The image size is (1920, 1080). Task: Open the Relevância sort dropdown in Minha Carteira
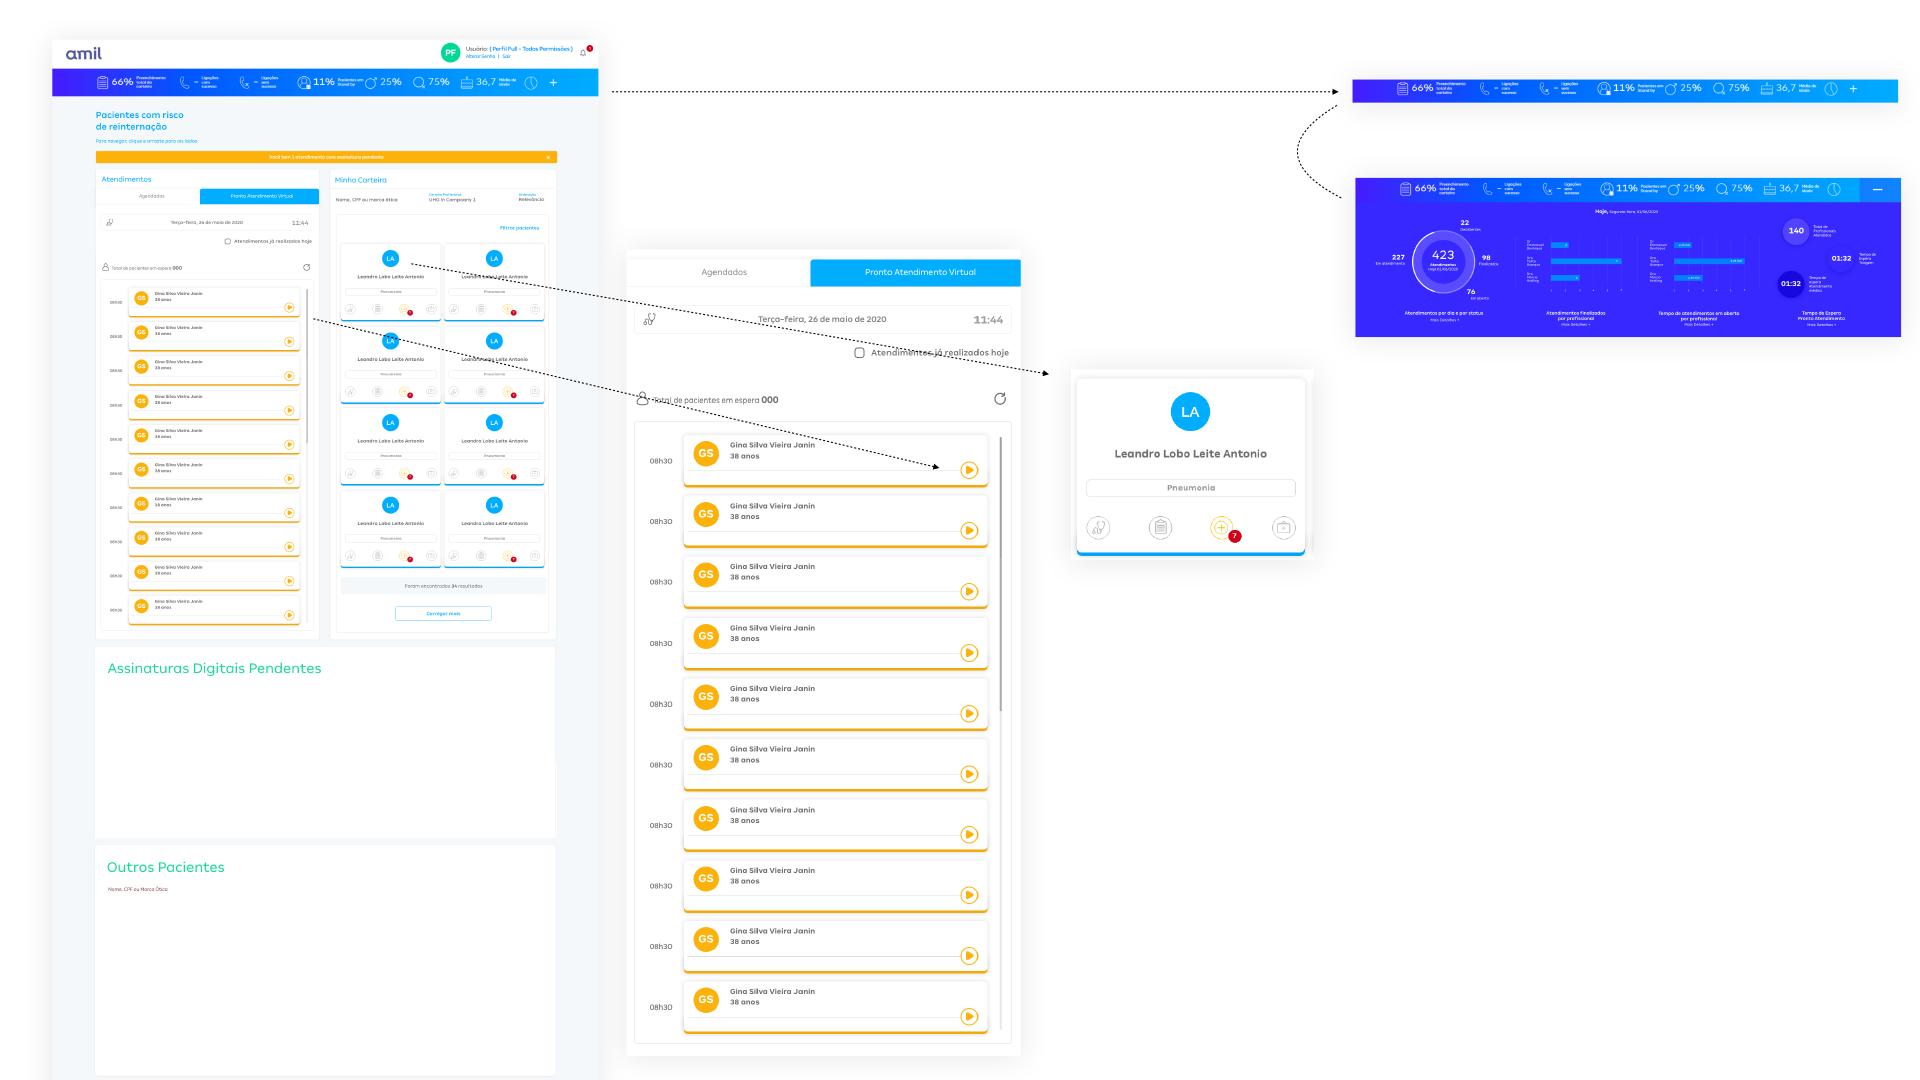[x=531, y=199]
